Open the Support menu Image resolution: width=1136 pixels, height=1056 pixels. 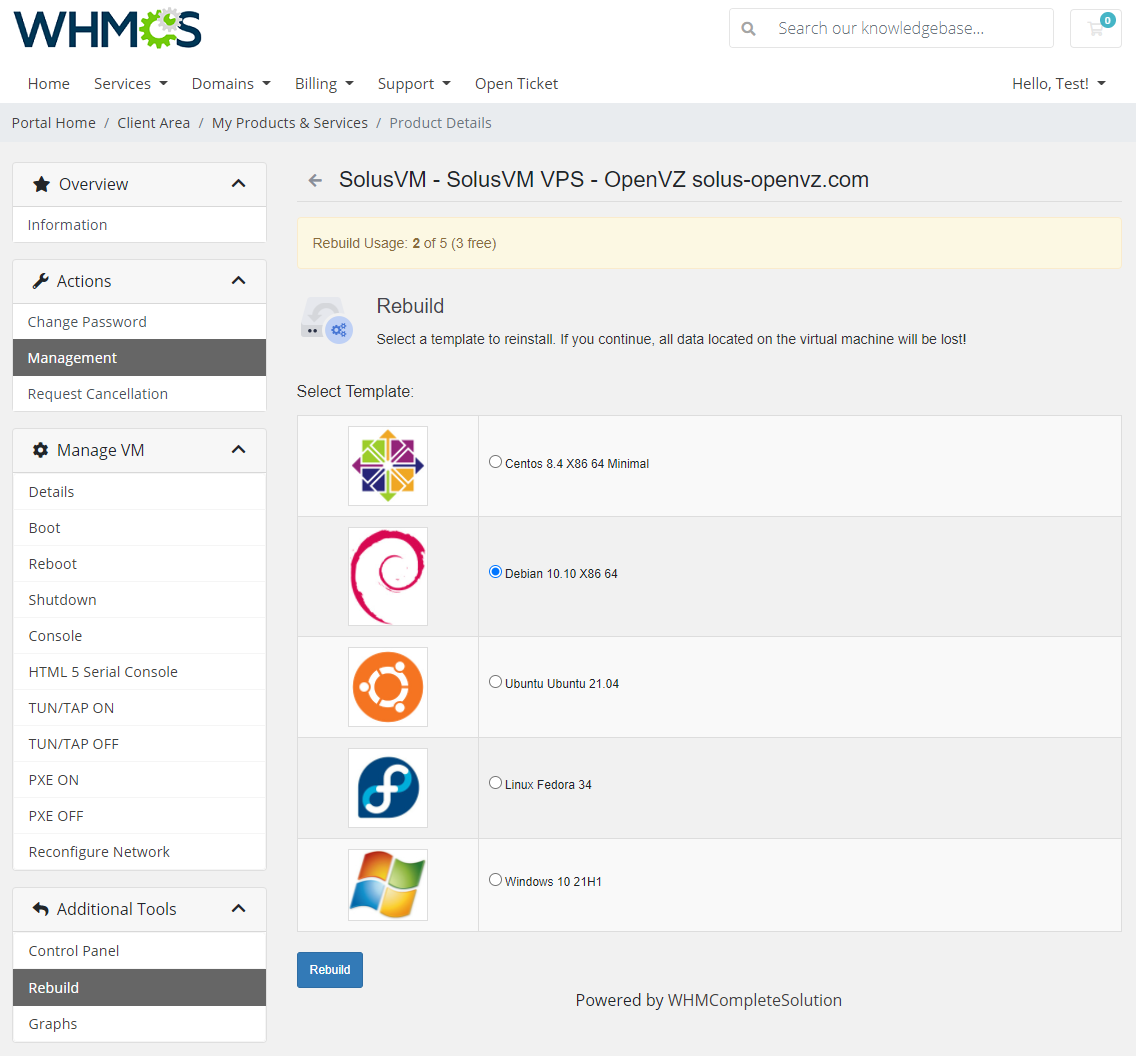[x=414, y=84]
